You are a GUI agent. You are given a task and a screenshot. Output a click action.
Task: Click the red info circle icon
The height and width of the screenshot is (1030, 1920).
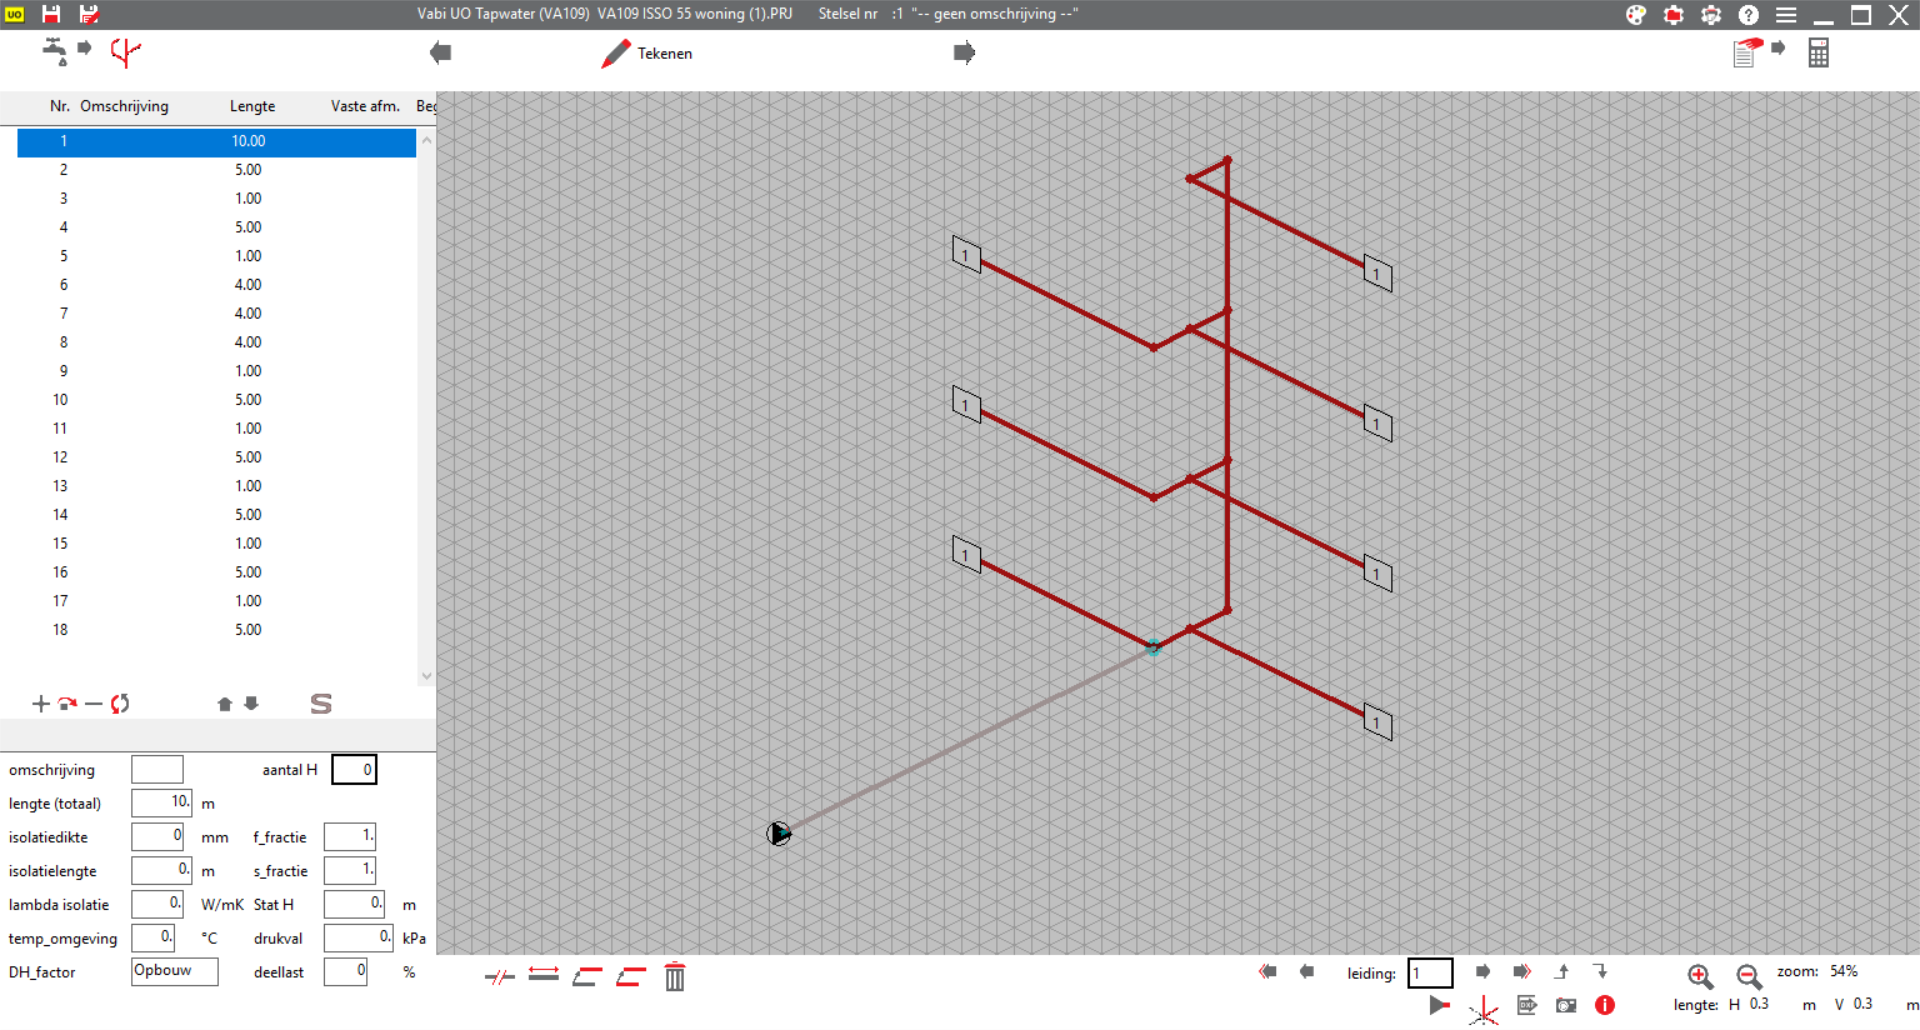1605,1005
